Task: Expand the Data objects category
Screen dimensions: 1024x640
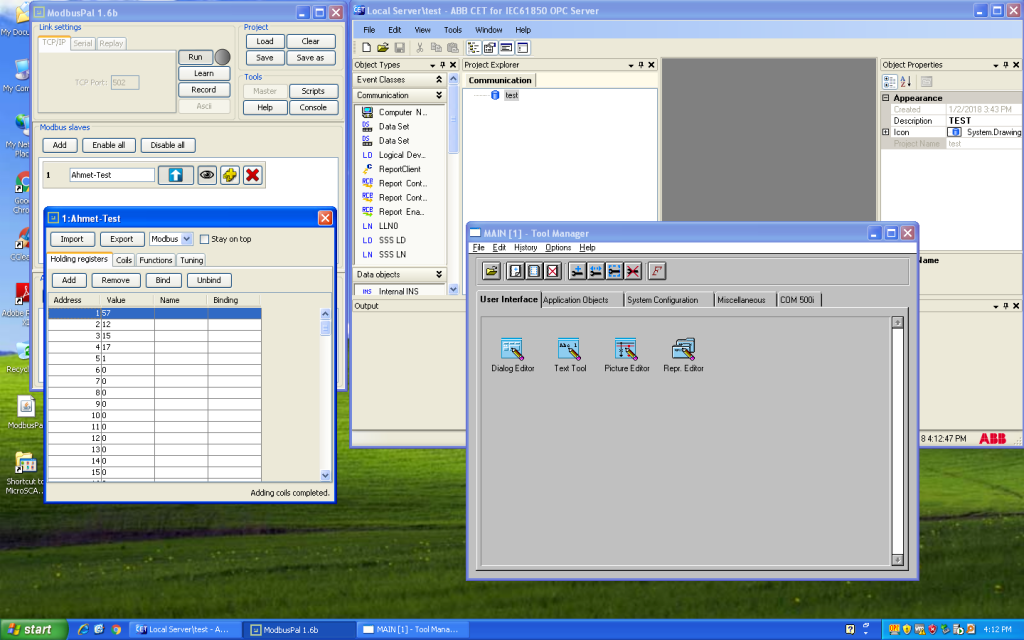Action: (438, 274)
